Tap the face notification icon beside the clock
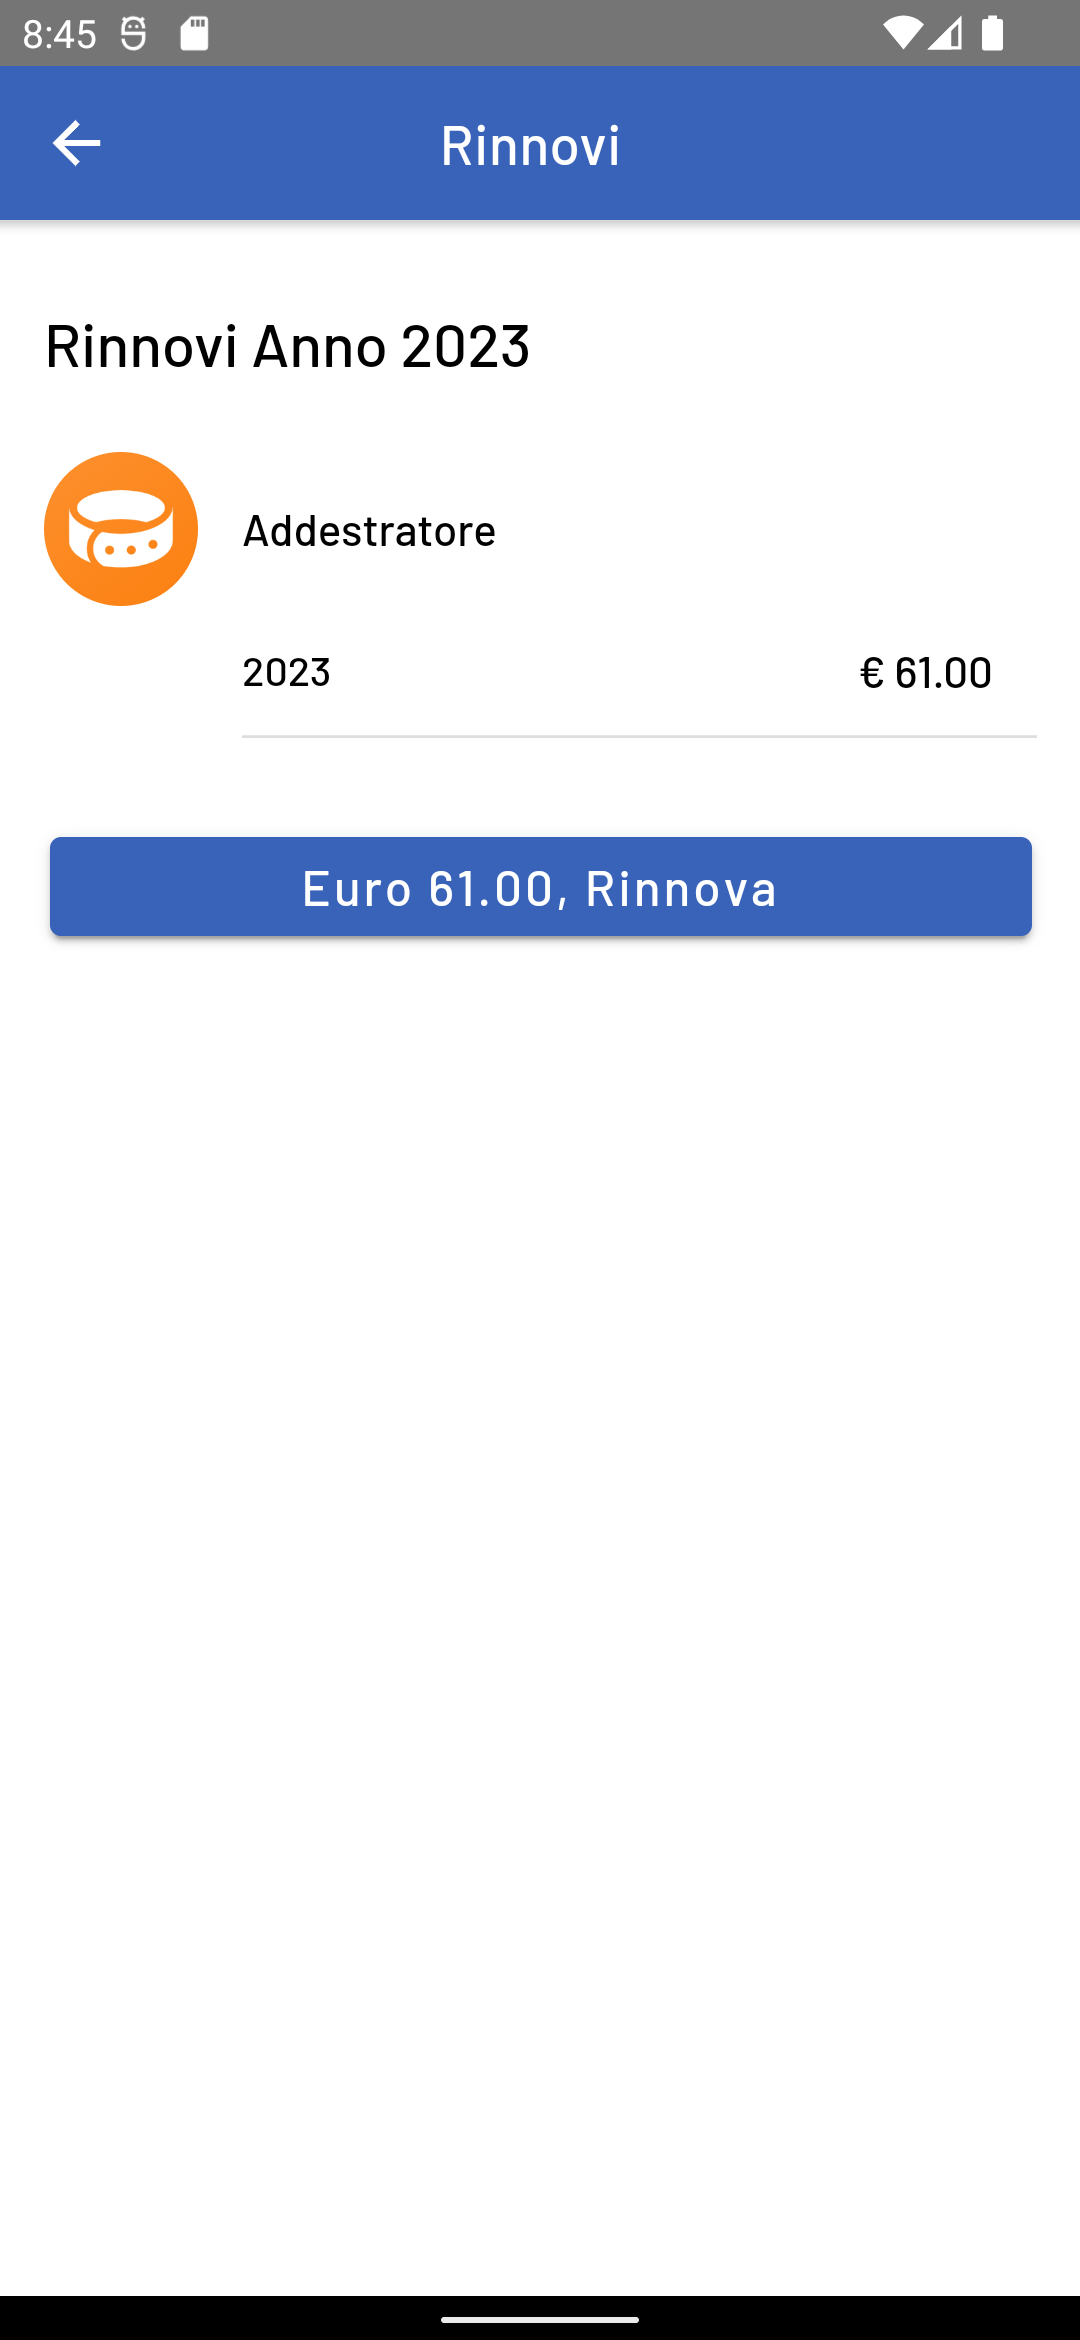The height and width of the screenshot is (2340, 1080). click(133, 33)
